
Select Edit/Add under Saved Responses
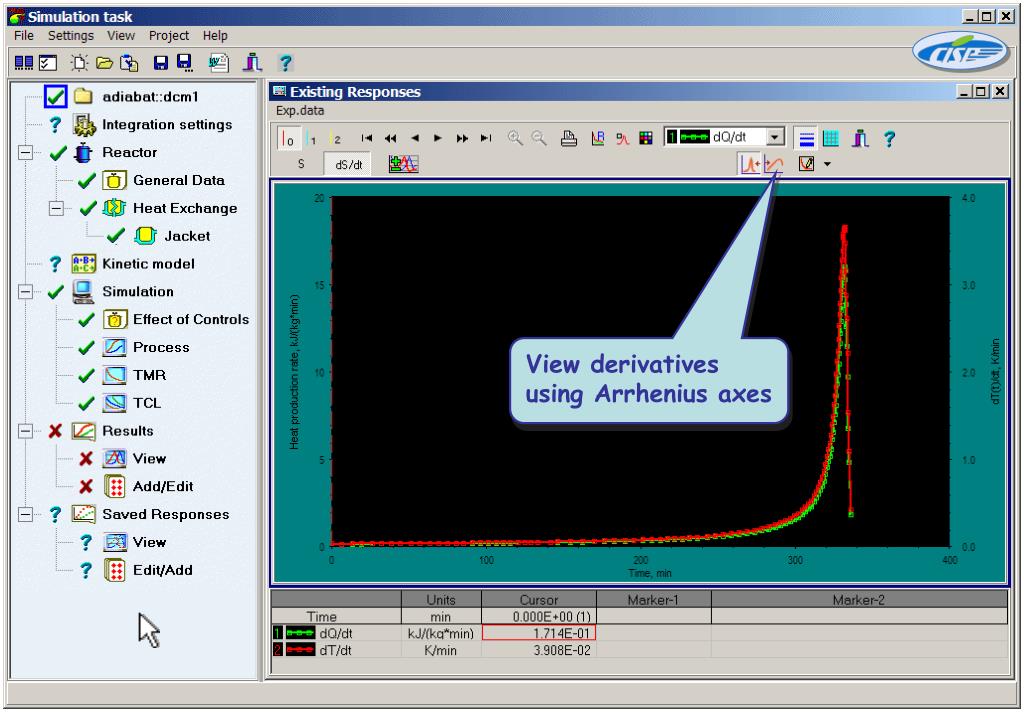(x=163, y=570)
